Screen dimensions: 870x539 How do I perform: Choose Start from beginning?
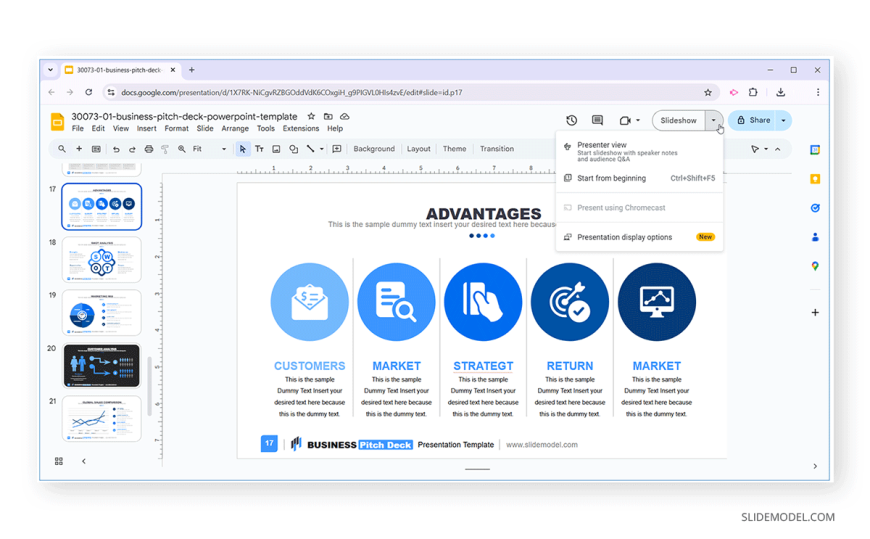639,178
